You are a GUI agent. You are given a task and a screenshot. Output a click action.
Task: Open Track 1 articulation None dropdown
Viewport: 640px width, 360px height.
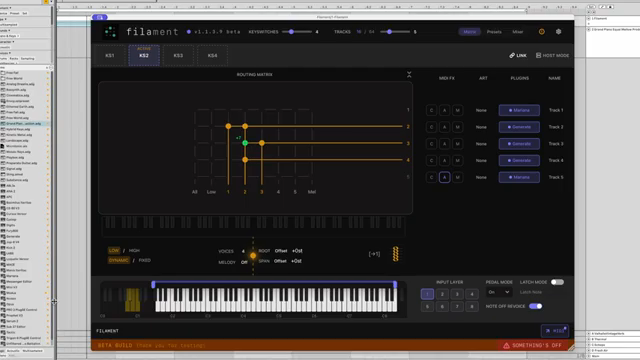point(481,110)
